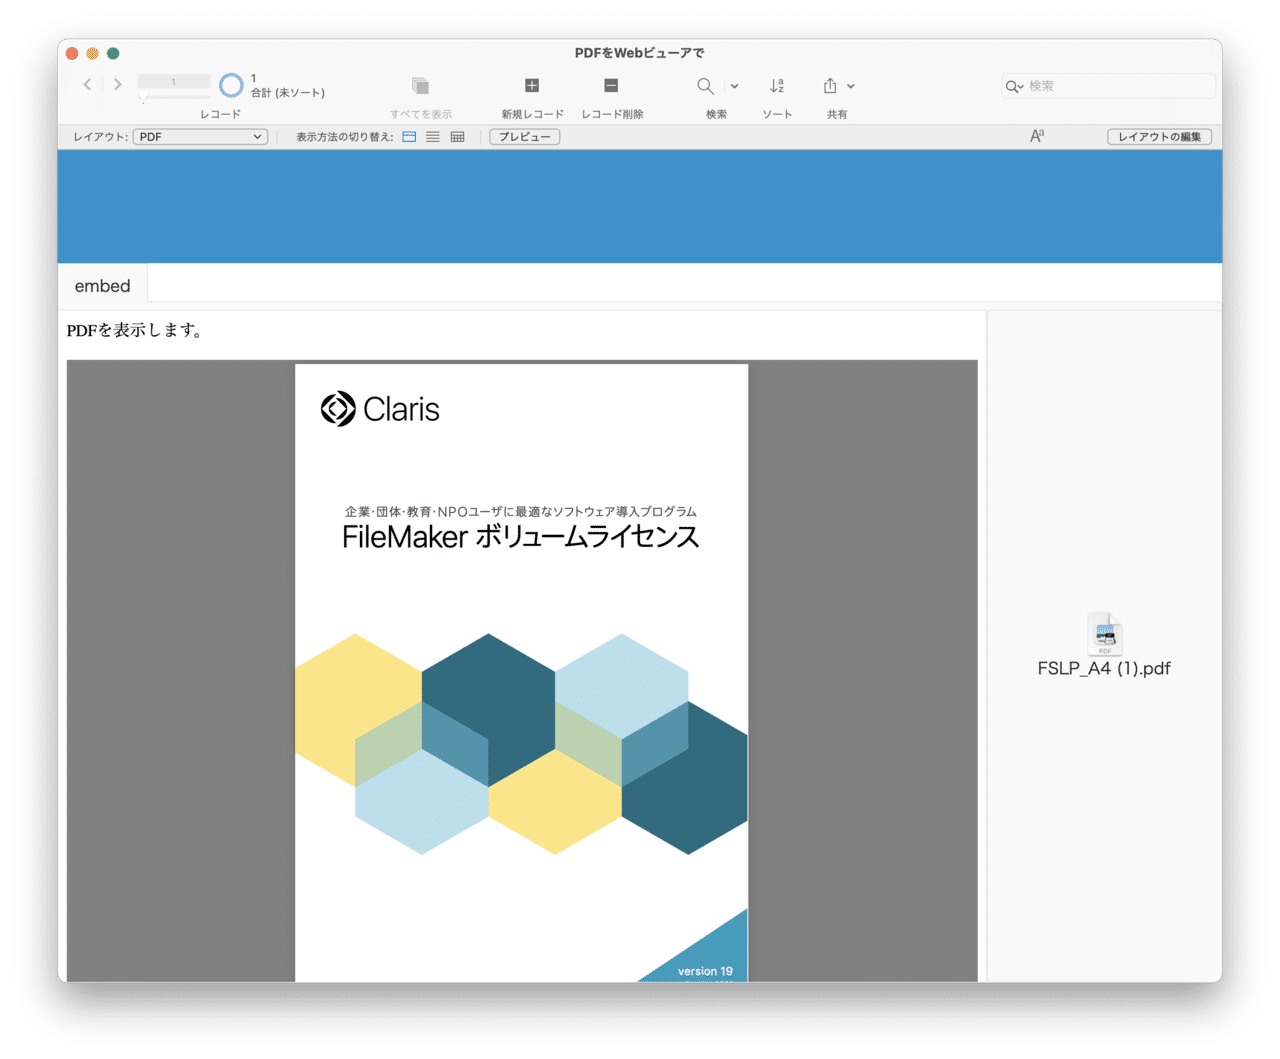The width and height of the screenshot is (1280, 1059).
Task: Open sharing options via the 共有 icon
Action: [832, 85]
